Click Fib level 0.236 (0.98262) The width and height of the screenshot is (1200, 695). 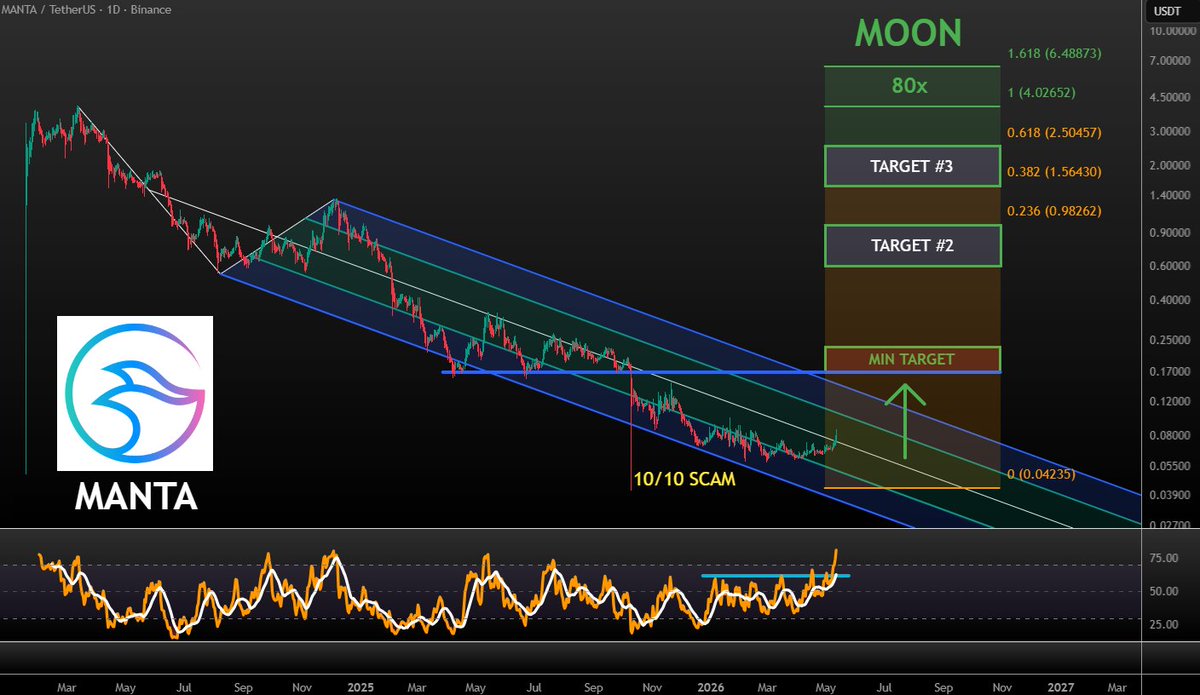click(1054, 212)
